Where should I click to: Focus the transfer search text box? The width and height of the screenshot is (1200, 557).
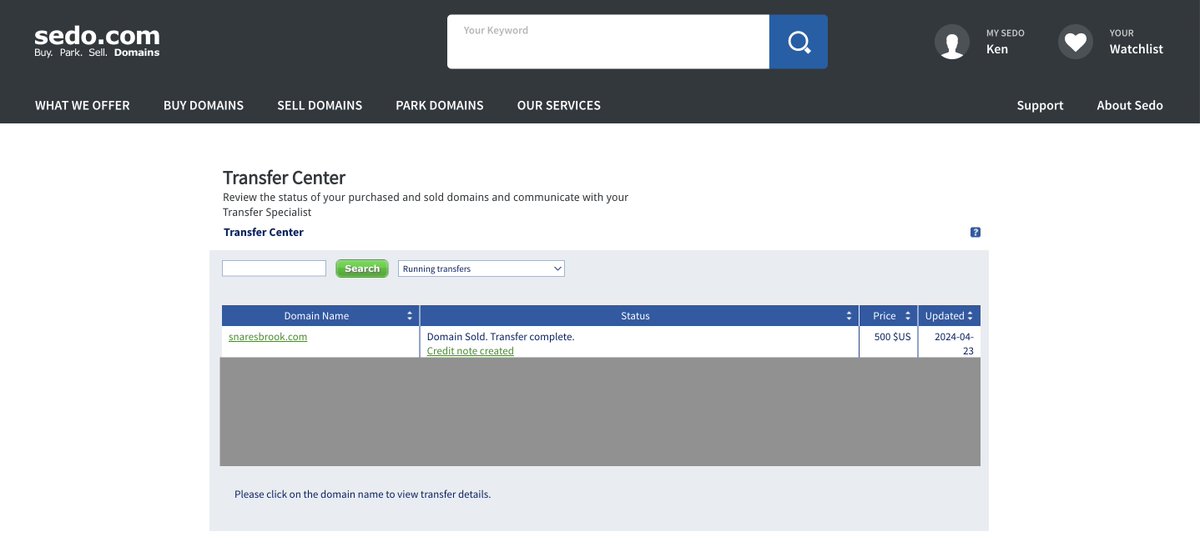click(x=274, y=268)
